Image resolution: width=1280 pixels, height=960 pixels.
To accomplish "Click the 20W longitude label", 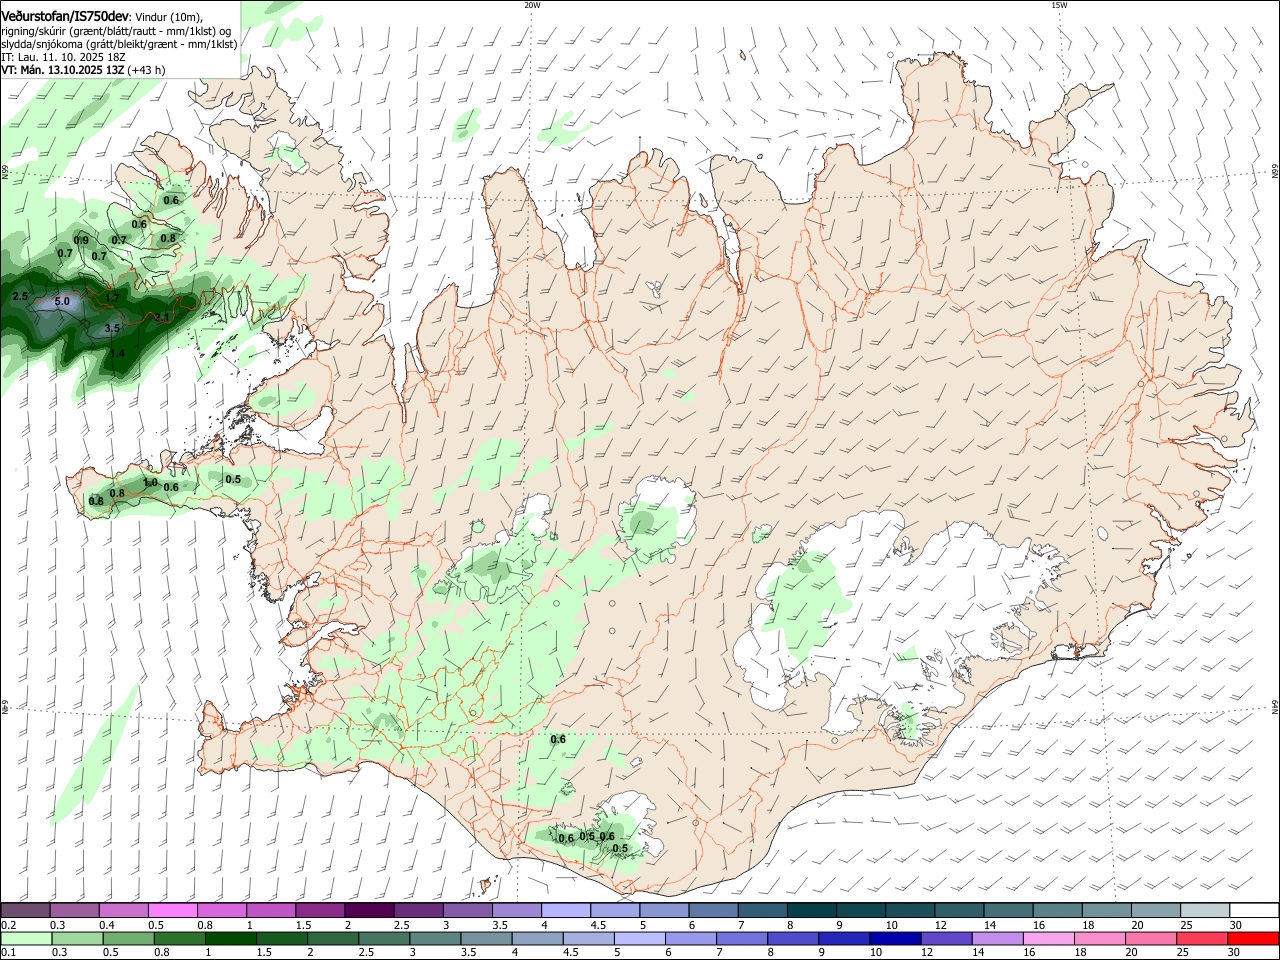I will tap(532, 5).
